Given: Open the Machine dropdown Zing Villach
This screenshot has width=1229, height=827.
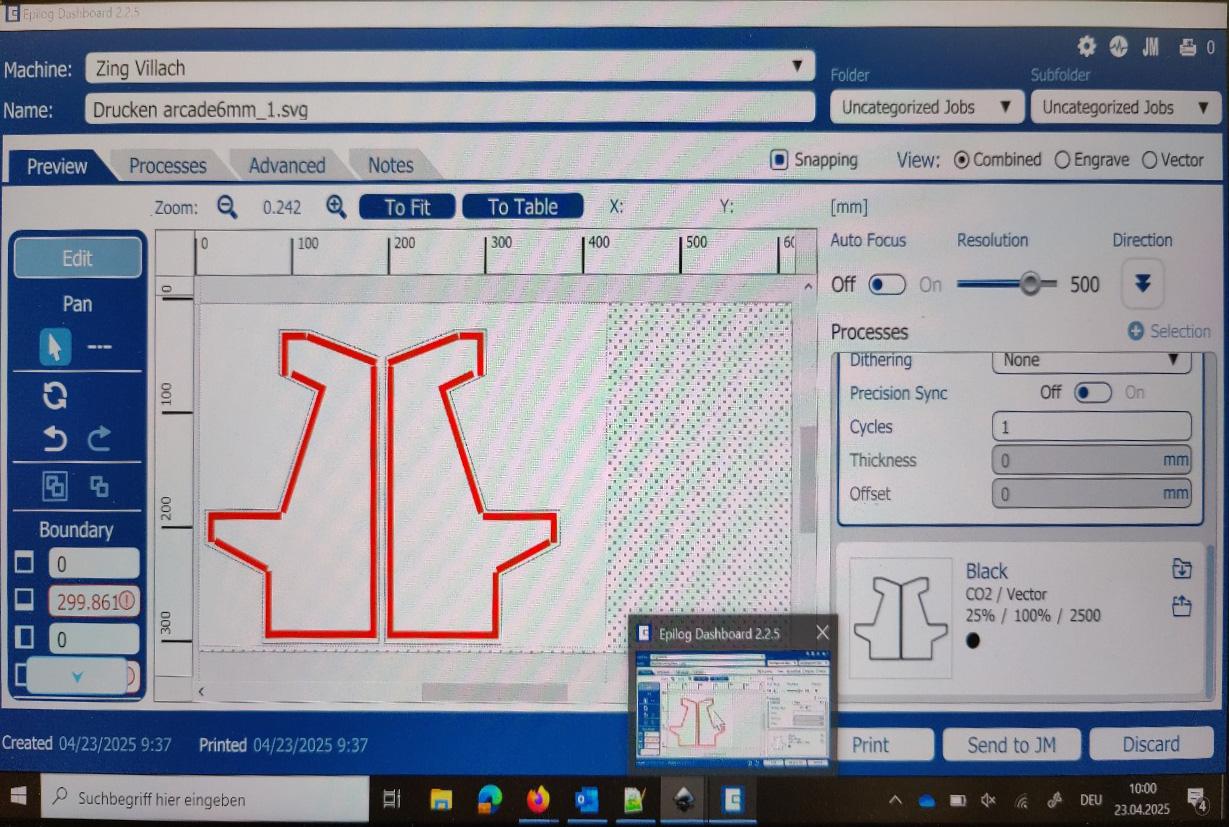Looking at the screenshot, I should pyautogui.click(x=450, y=68).
